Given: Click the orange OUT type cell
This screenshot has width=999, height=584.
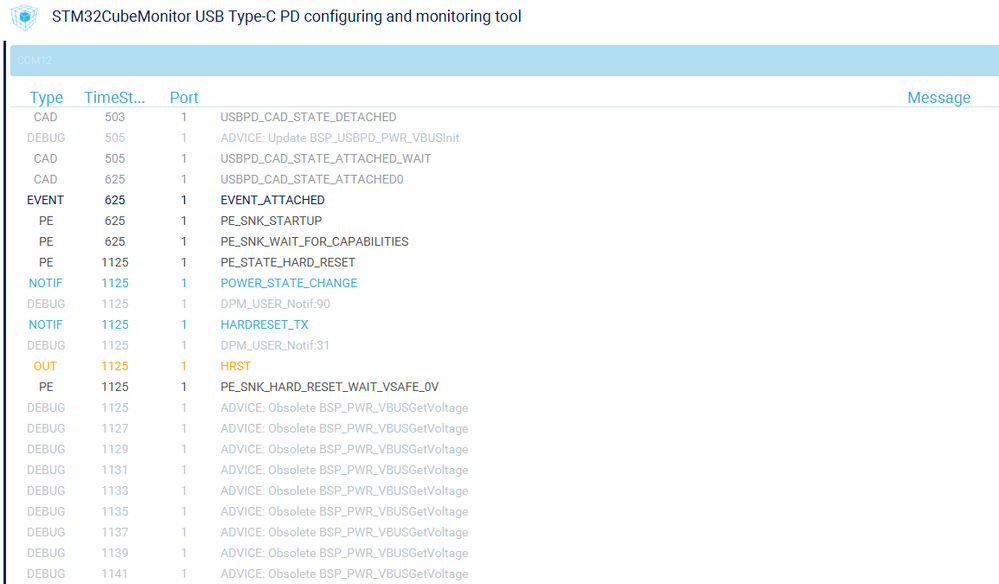Looking at the screenshot, I should point(45,366).
